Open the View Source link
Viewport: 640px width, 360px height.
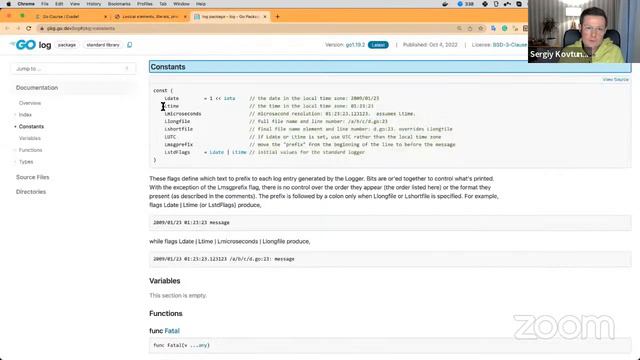(616, 79)
